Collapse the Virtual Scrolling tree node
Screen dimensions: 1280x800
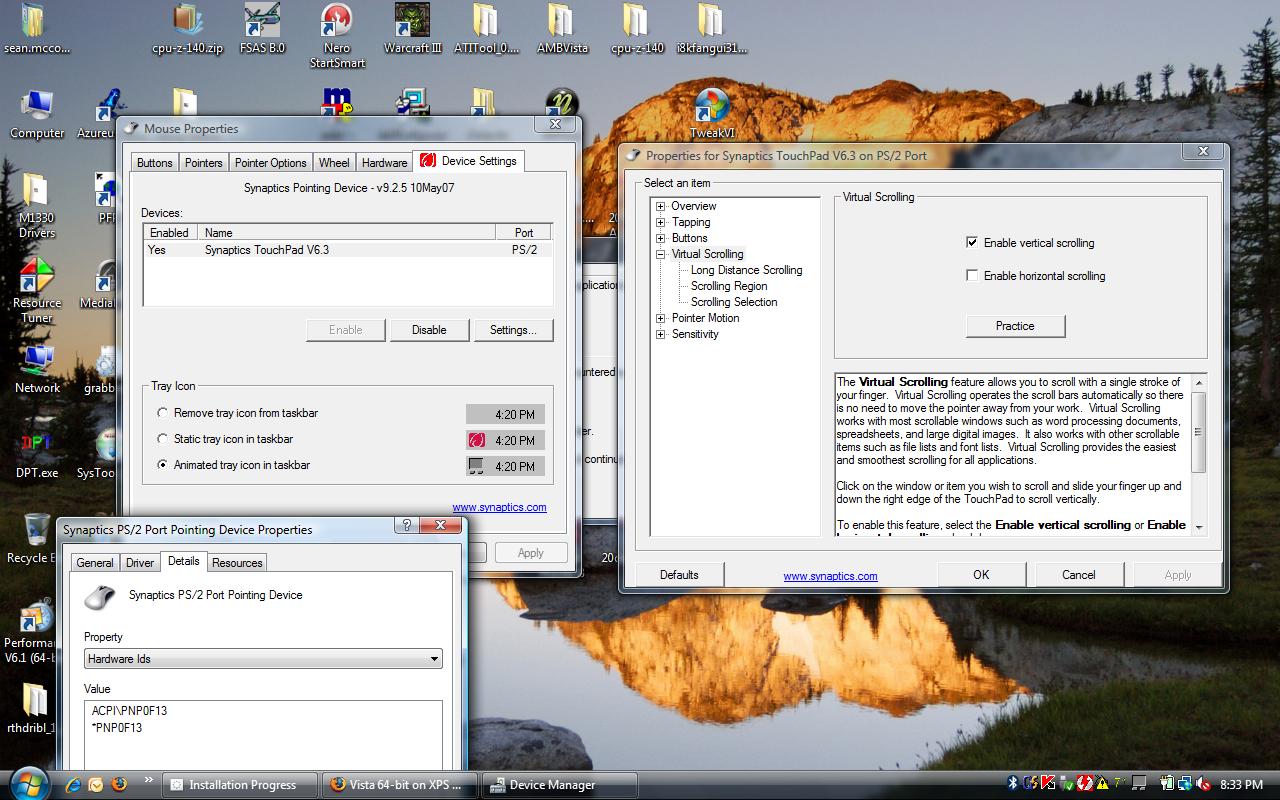(x=661, y=255)
